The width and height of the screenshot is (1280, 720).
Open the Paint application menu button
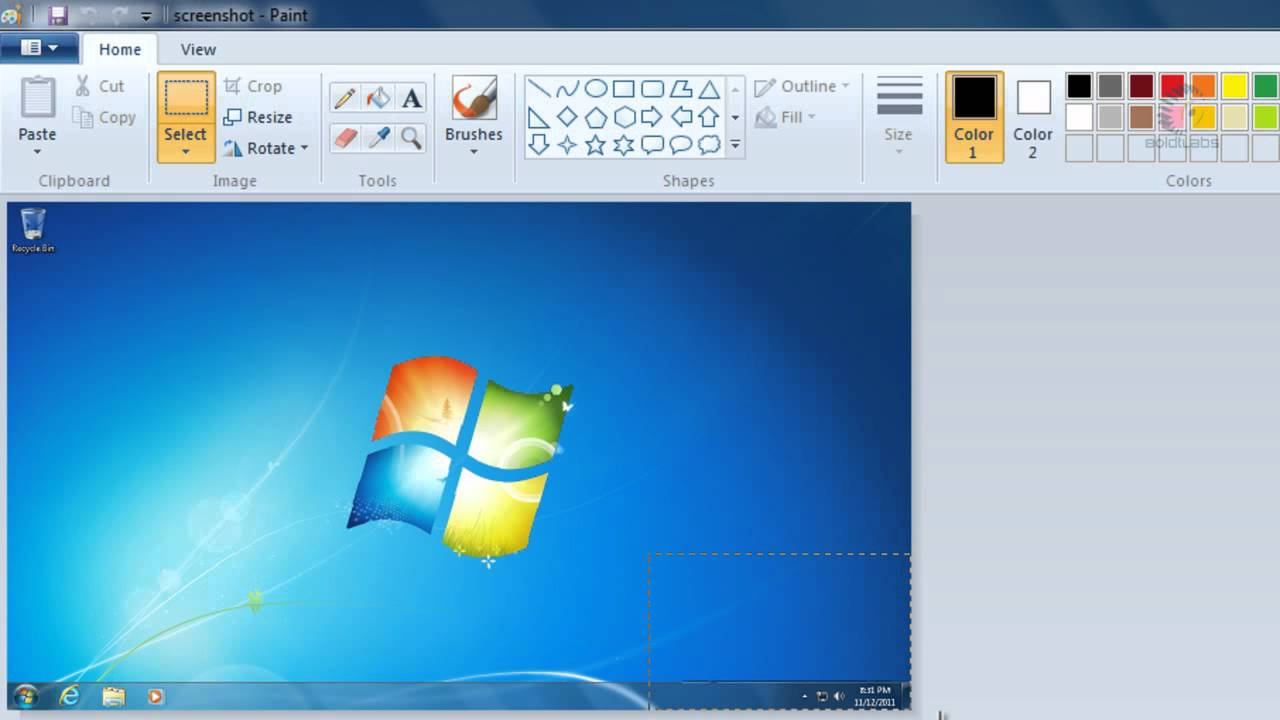[39, 48]
